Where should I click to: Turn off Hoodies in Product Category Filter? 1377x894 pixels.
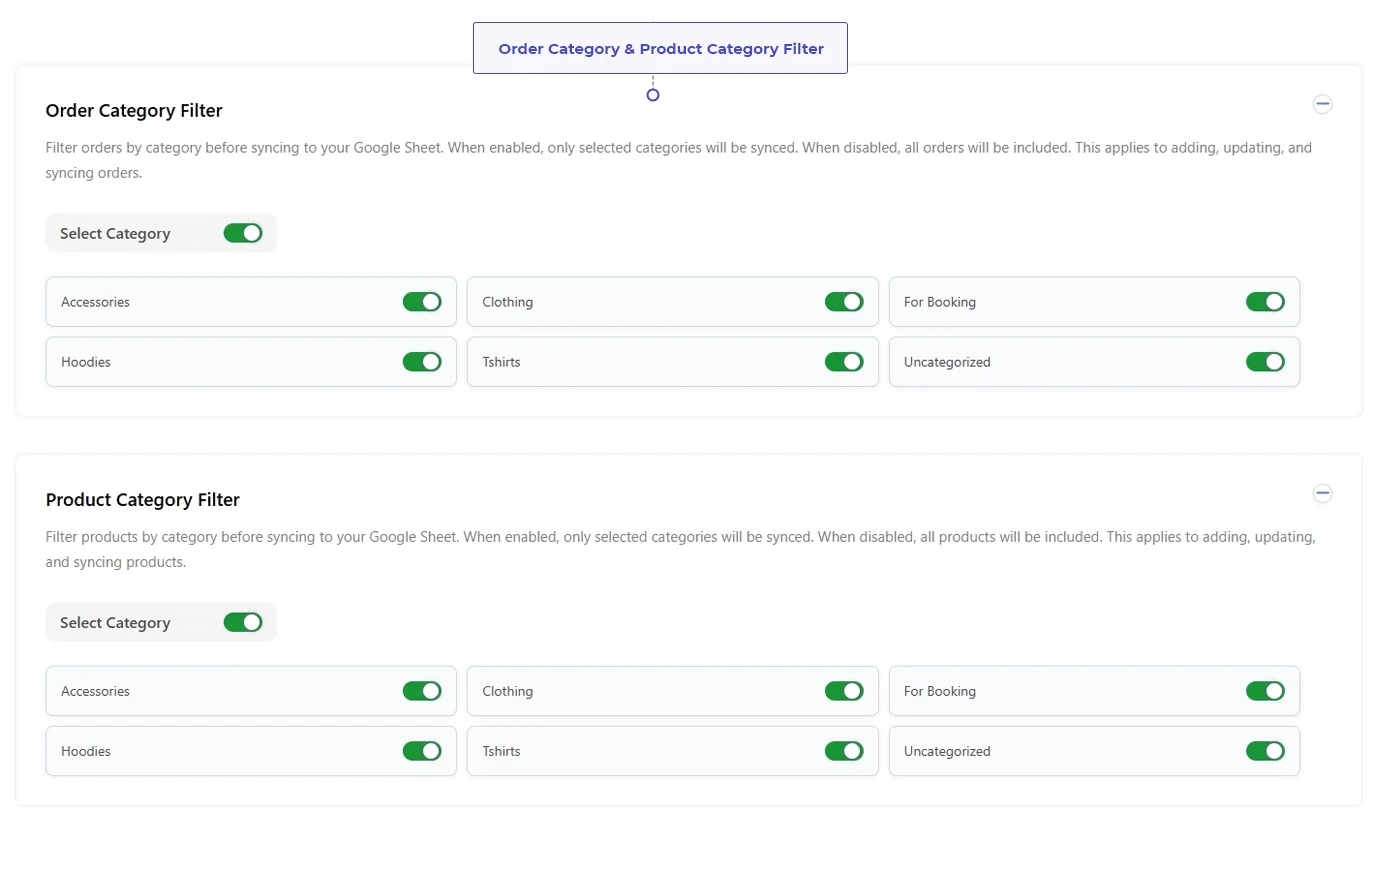pyautogui.click(x=422, y=751)
